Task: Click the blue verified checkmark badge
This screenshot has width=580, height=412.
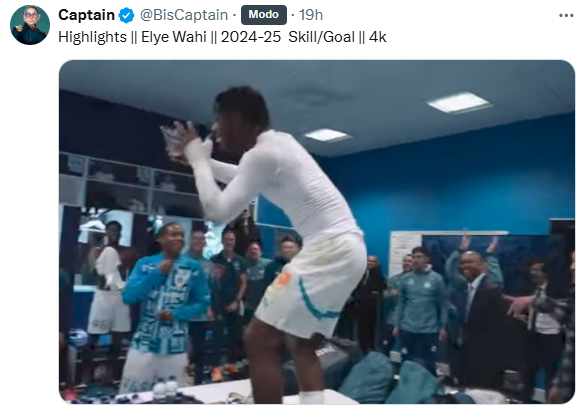Action: point(127,16)
